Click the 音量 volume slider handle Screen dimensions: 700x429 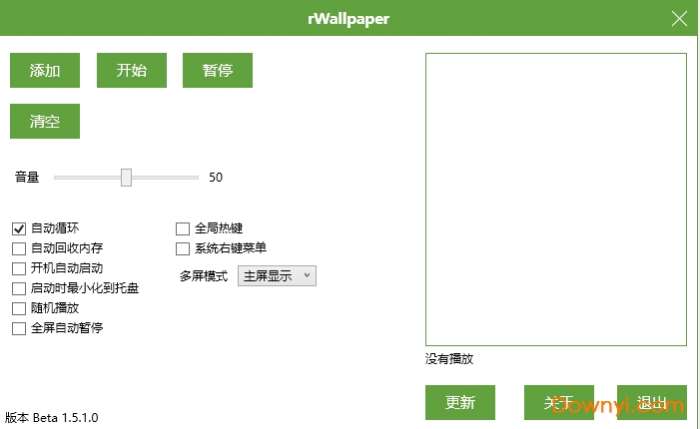(x=126, y=177)
